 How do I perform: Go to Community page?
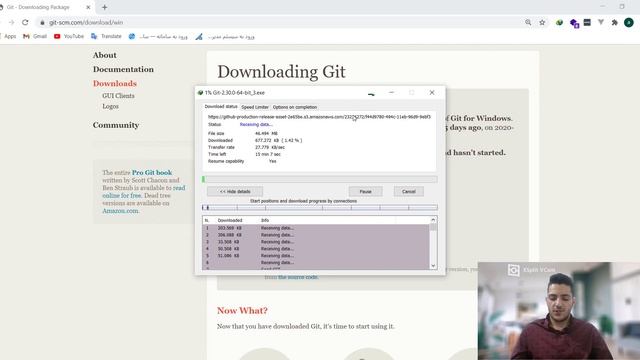[x=116, y=125]
